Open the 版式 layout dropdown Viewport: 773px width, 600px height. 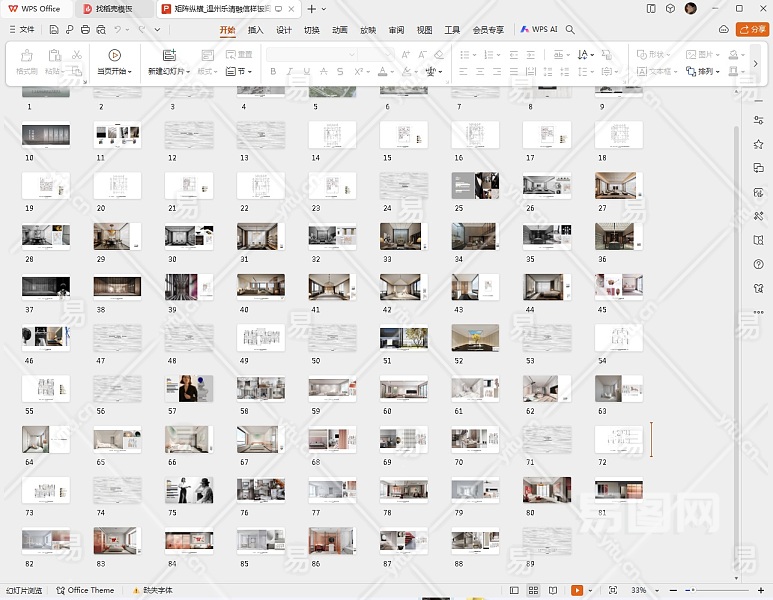(208, 72)
